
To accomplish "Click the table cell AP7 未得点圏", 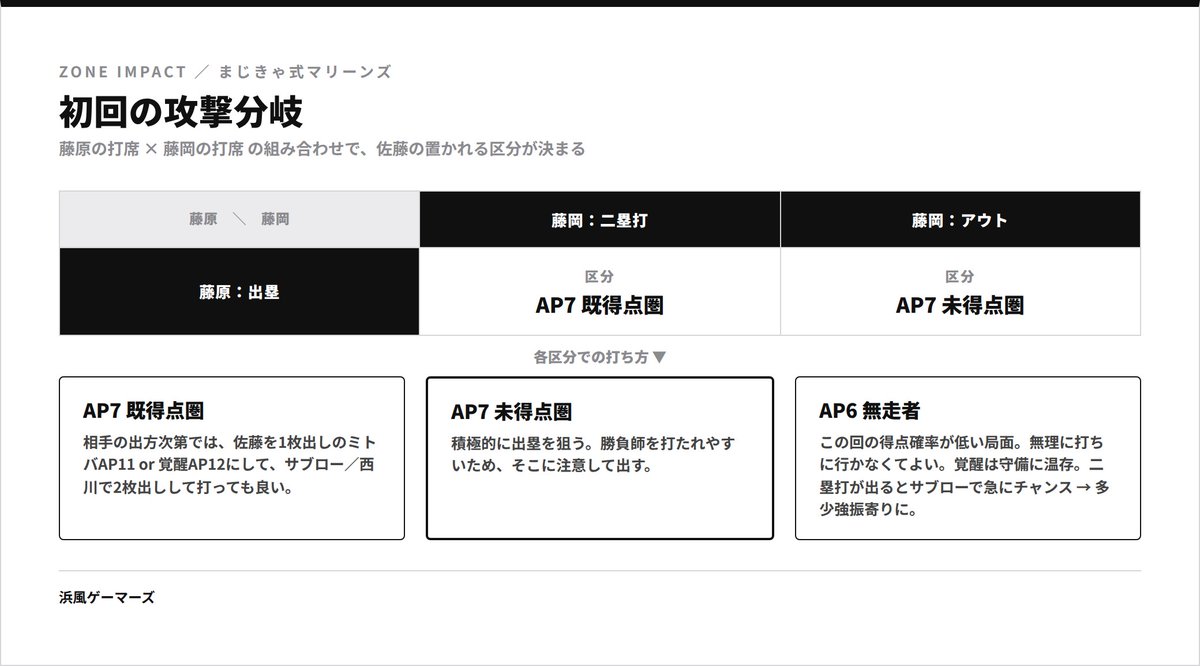I will point(960,292).
